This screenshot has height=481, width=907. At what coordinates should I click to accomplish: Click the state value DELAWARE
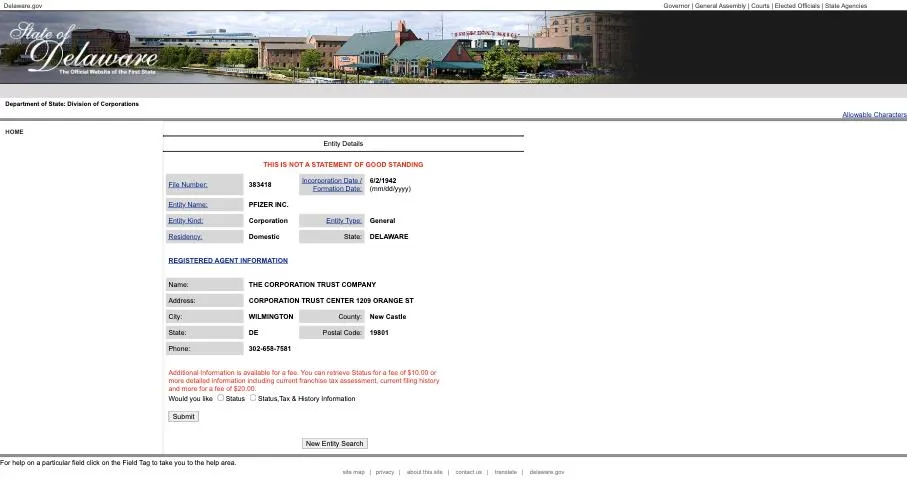coord(389,236)
